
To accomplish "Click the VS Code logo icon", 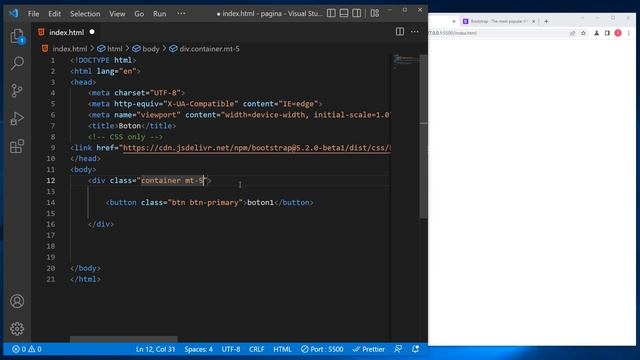I will coord(13,13).
